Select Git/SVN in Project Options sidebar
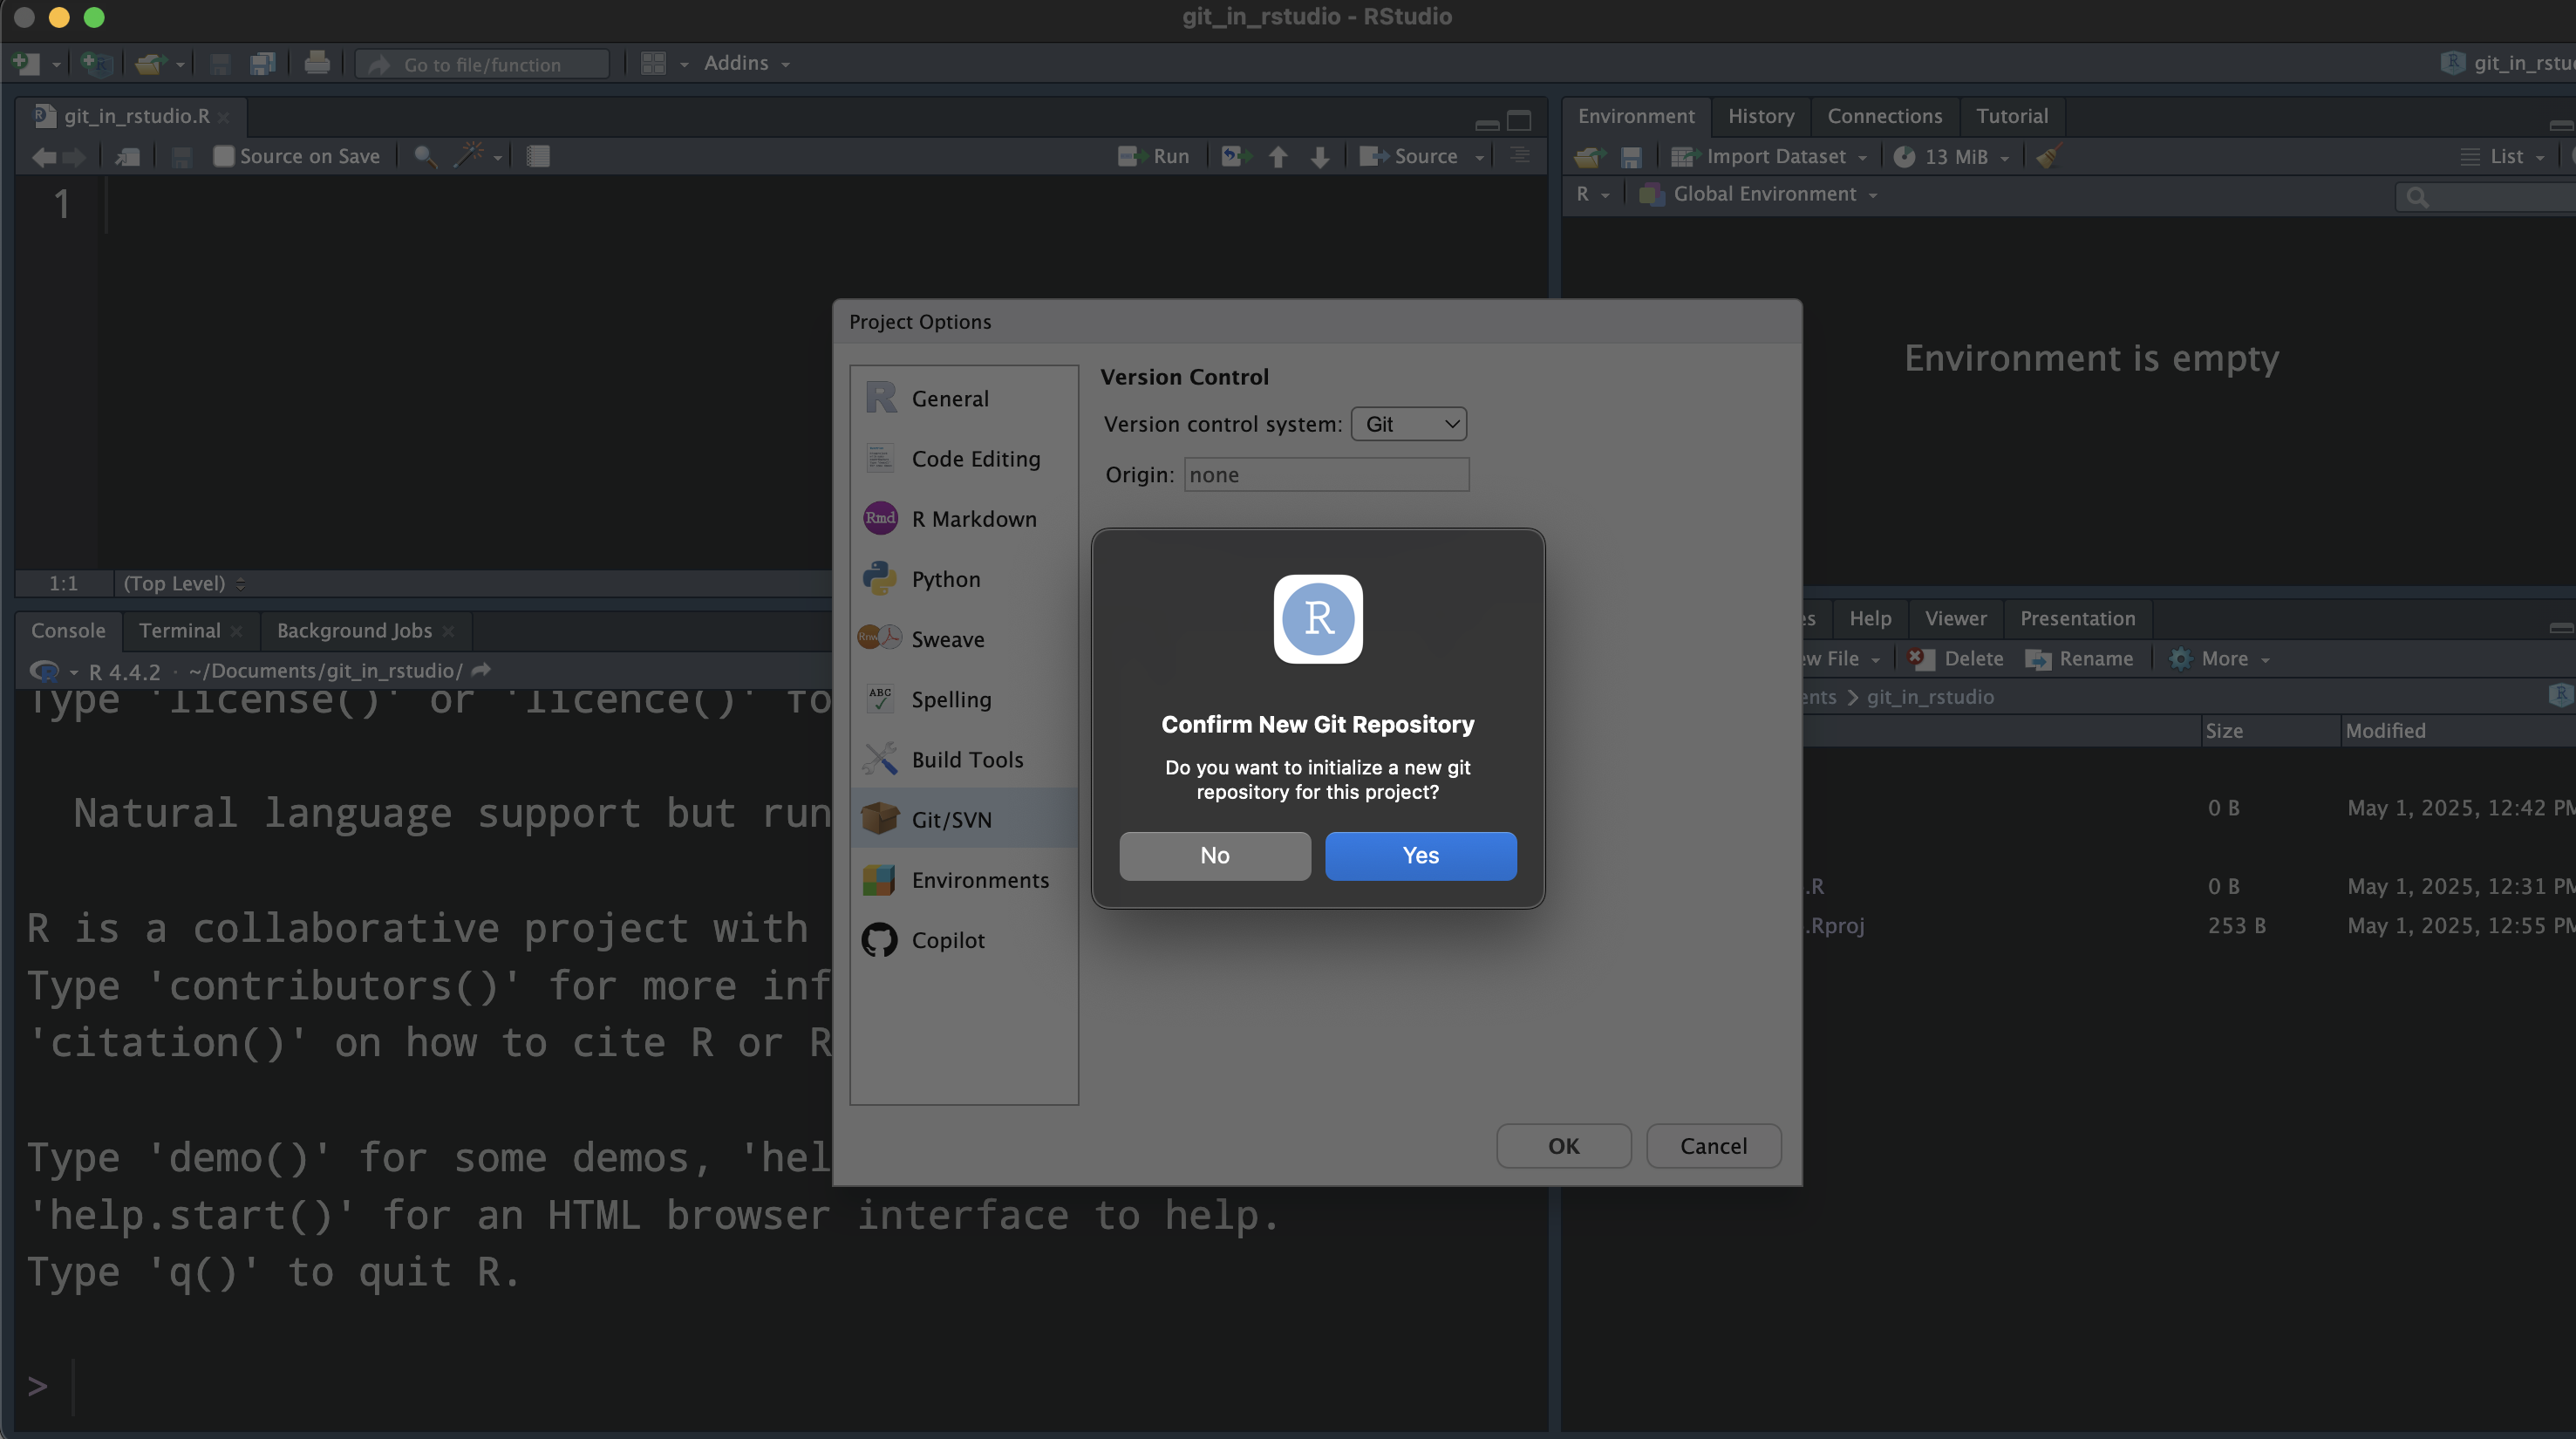 950,819
